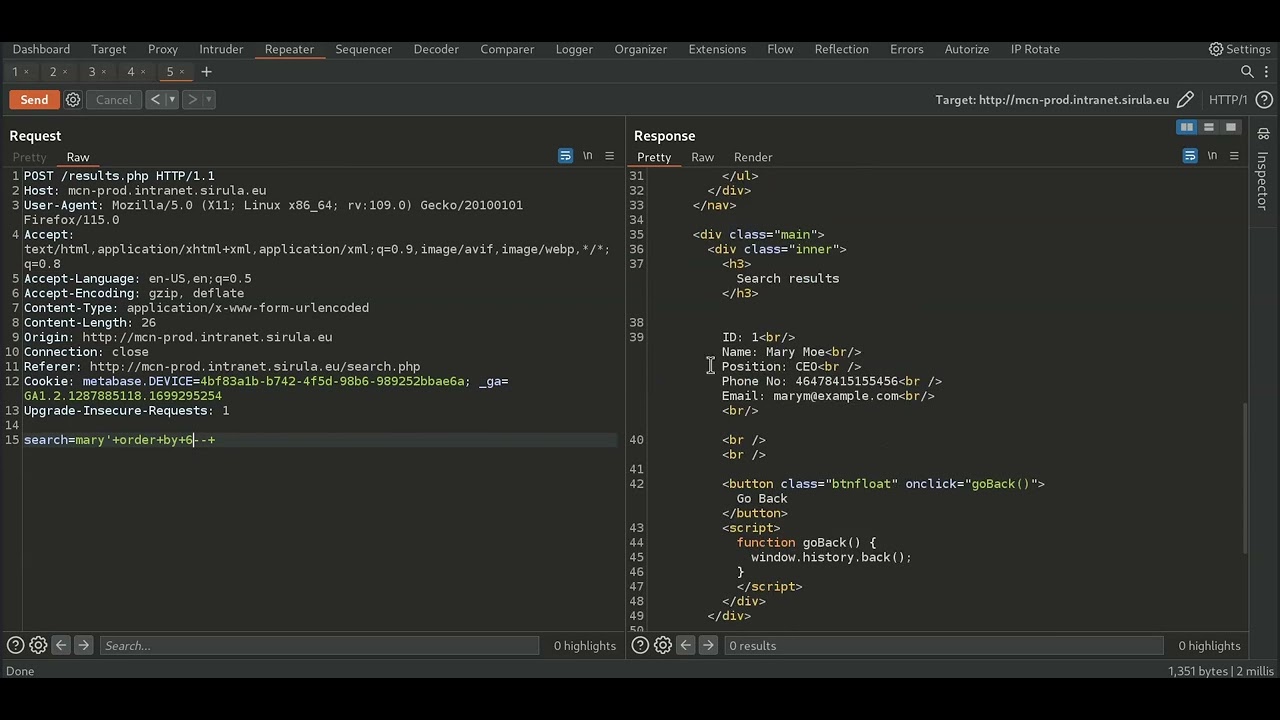Close Repeater tab 5

182,72
